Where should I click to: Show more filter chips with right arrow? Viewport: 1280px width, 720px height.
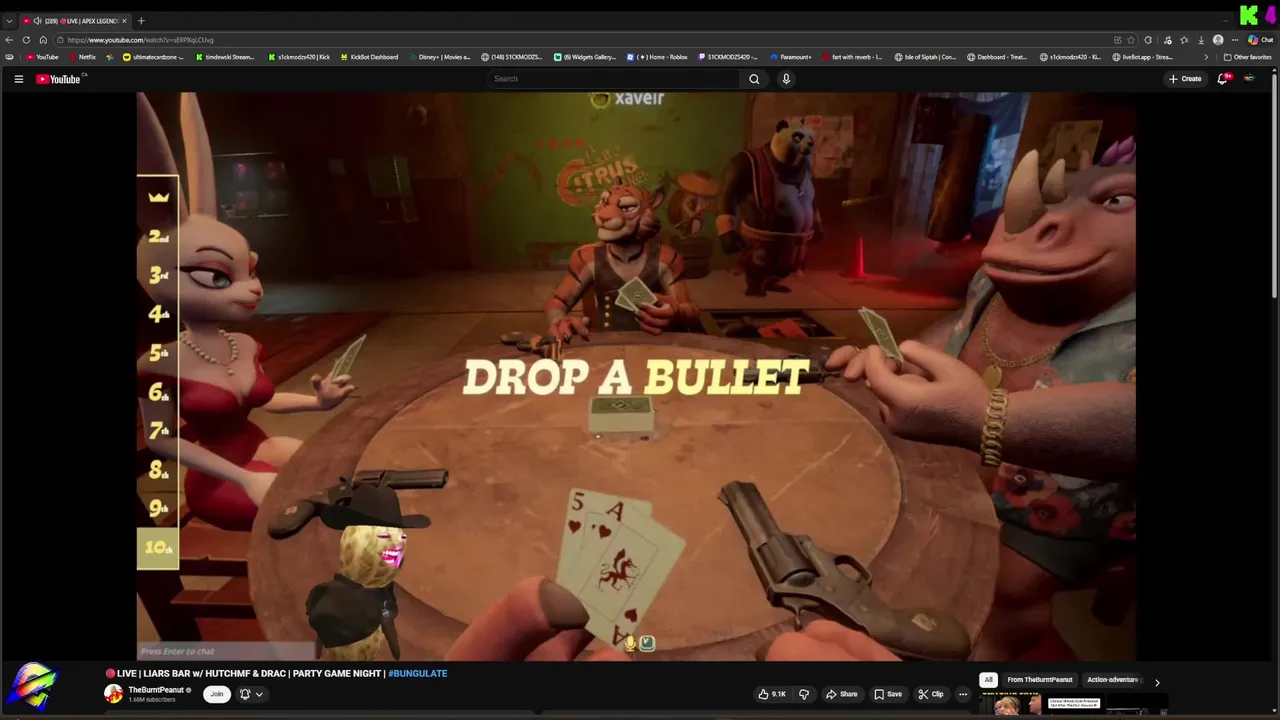tap(1157, 682)
